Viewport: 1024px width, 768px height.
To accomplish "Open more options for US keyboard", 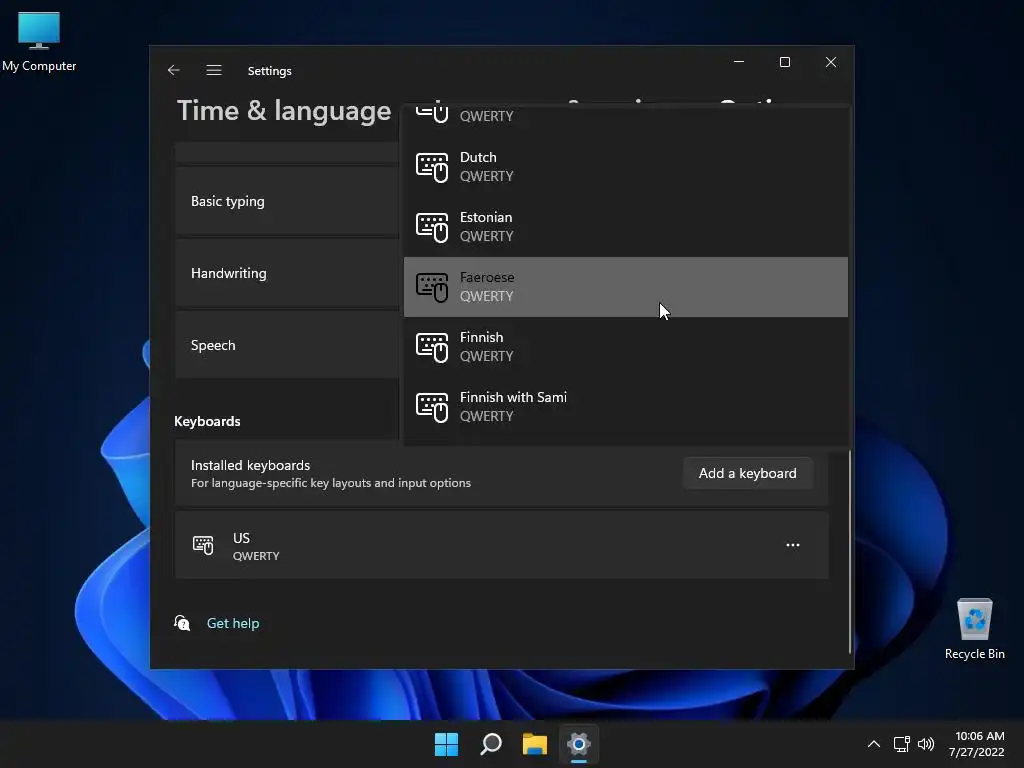I will pos(793,545).
